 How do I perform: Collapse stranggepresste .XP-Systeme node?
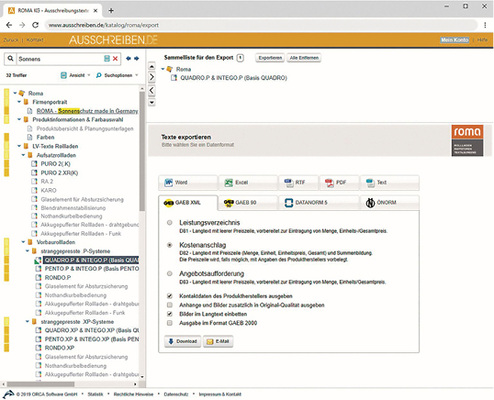pyautogui.click(x=27, y=322)
